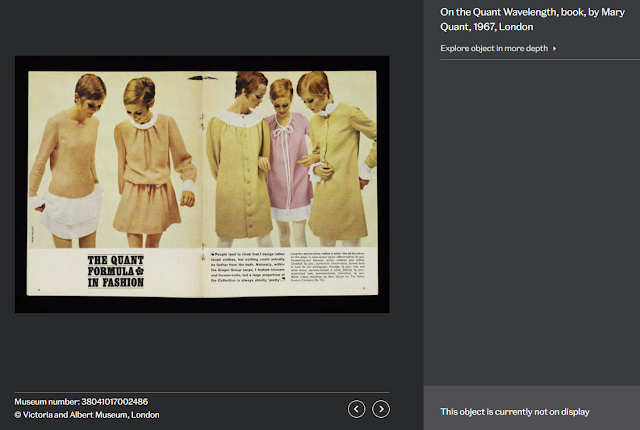Screen dimensions: 640x430
Task: Select the title 'On the Quant Wavelength, book'
Action: point(532,19)
